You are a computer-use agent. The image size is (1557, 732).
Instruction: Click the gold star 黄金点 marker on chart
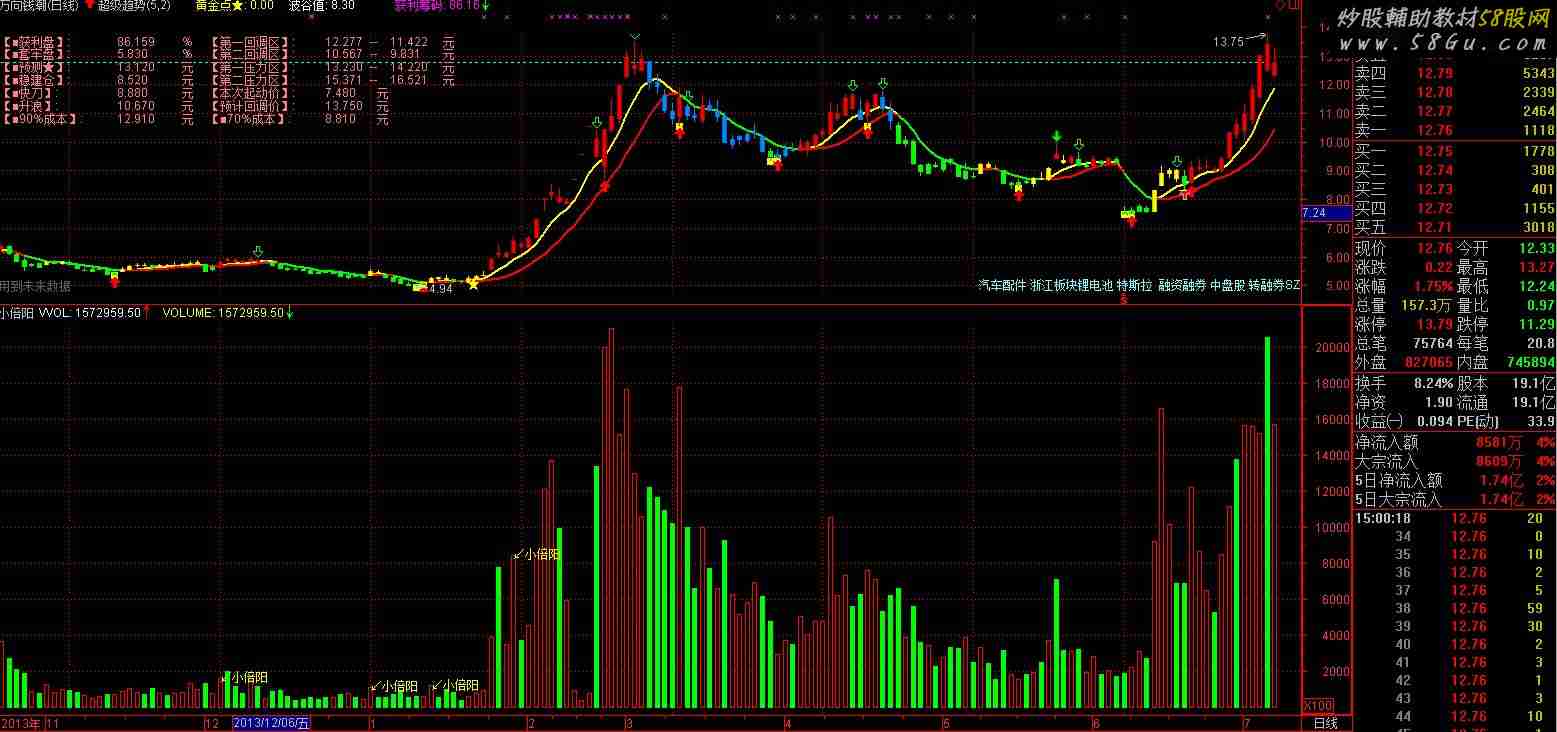473,284
